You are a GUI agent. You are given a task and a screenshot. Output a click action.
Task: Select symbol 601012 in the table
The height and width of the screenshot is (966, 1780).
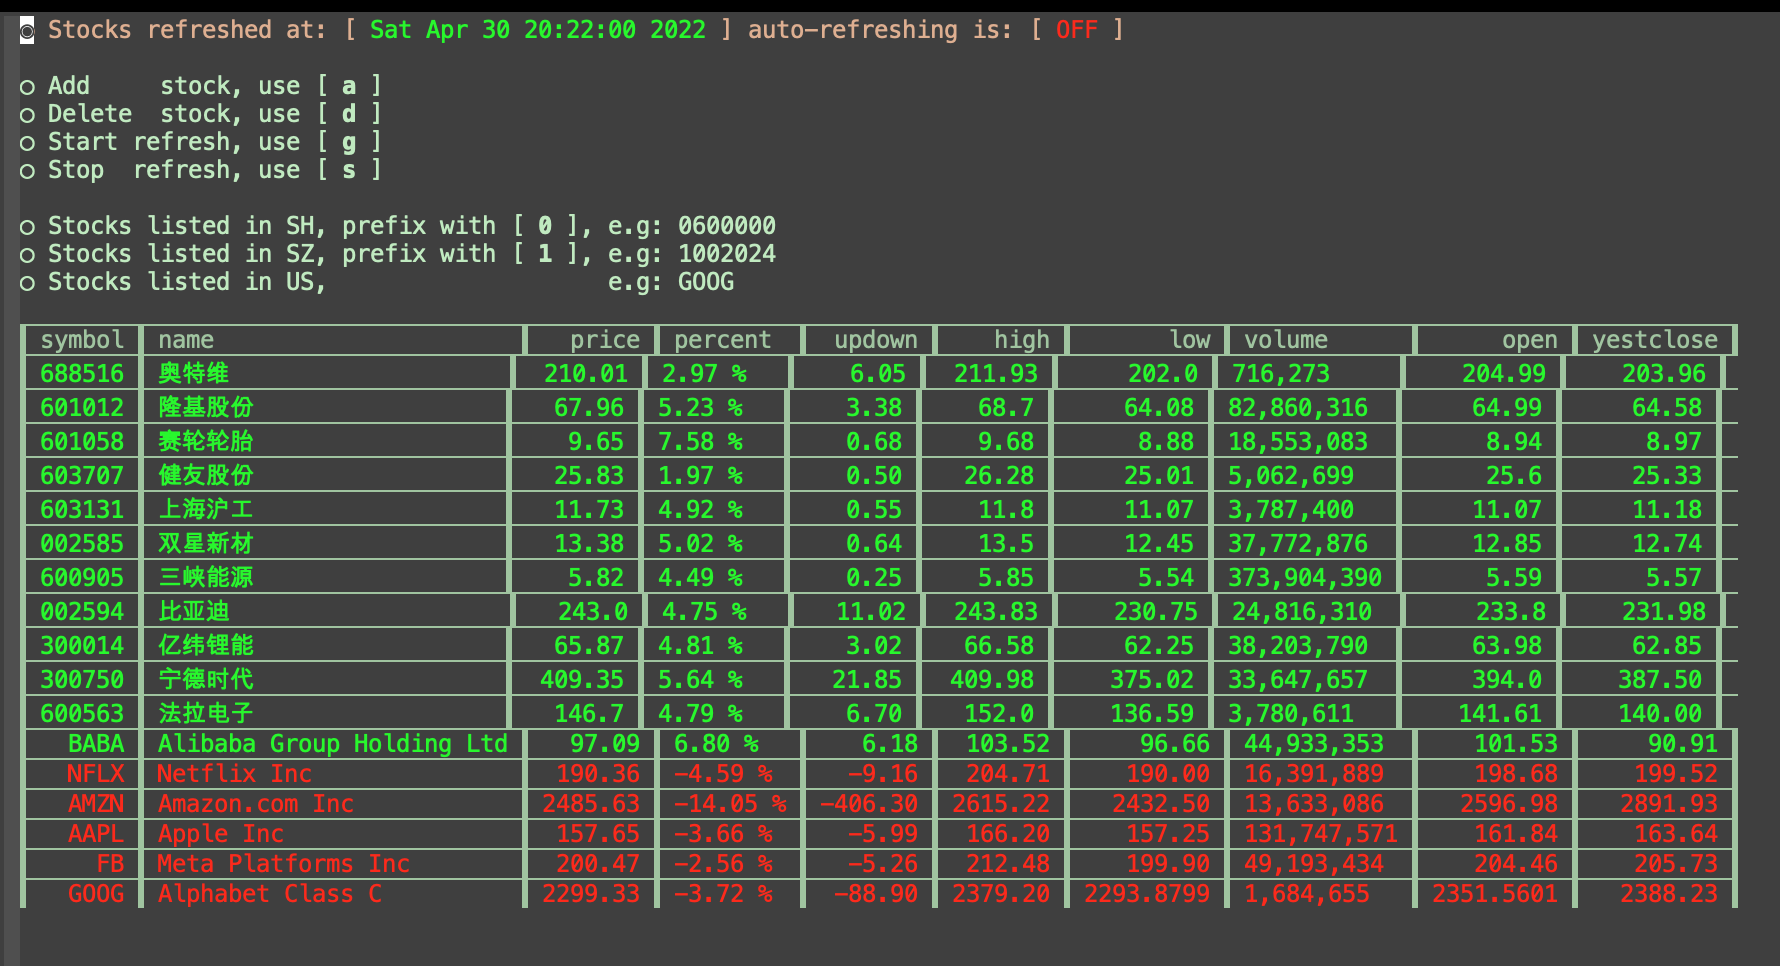(x=82, y=408)
